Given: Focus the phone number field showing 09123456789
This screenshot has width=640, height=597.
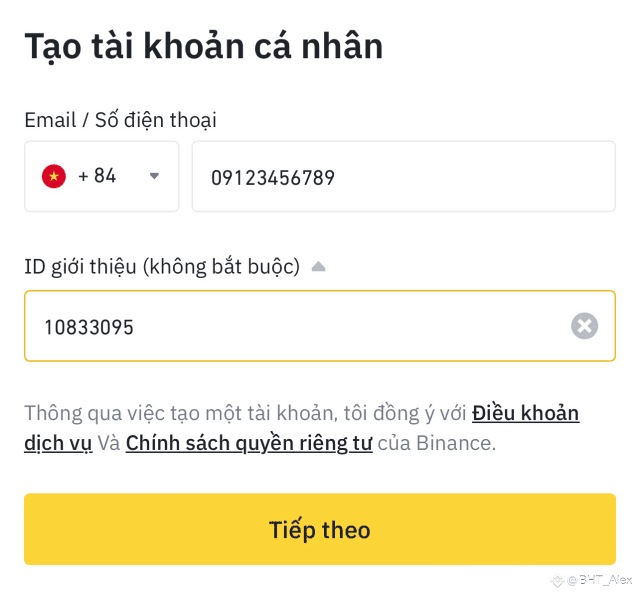Looking at the screenshot, I should click(x=403, y=176).
